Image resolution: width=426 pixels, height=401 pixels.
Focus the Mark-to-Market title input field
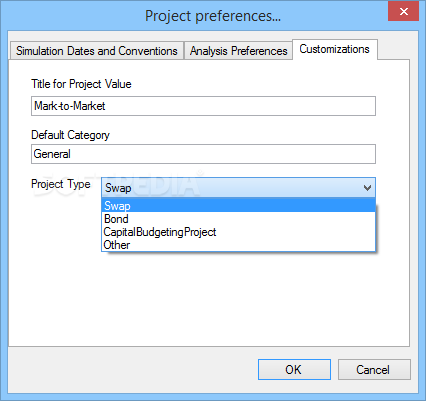(x=203, y=106)
